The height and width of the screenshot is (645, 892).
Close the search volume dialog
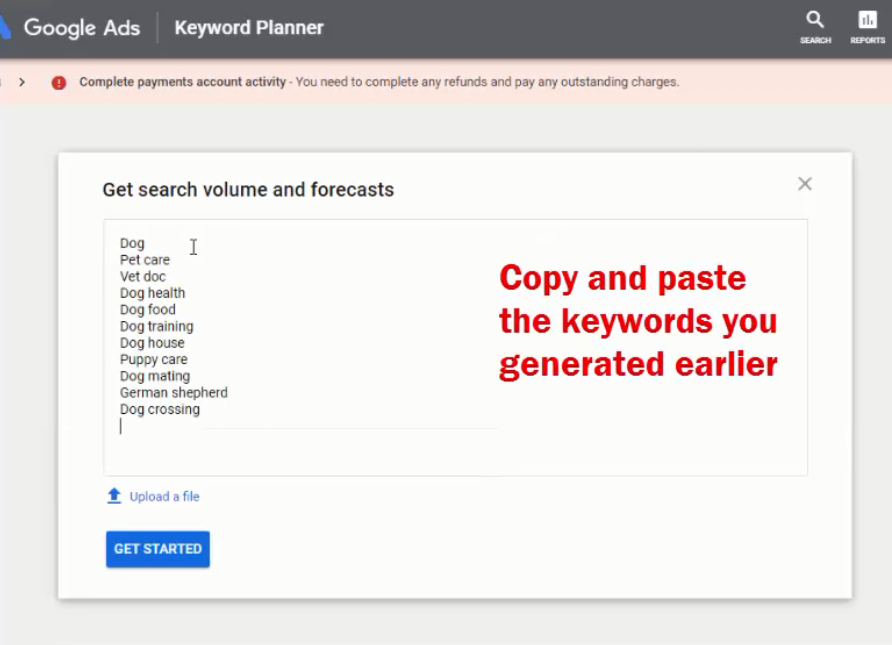pos(804,184)
